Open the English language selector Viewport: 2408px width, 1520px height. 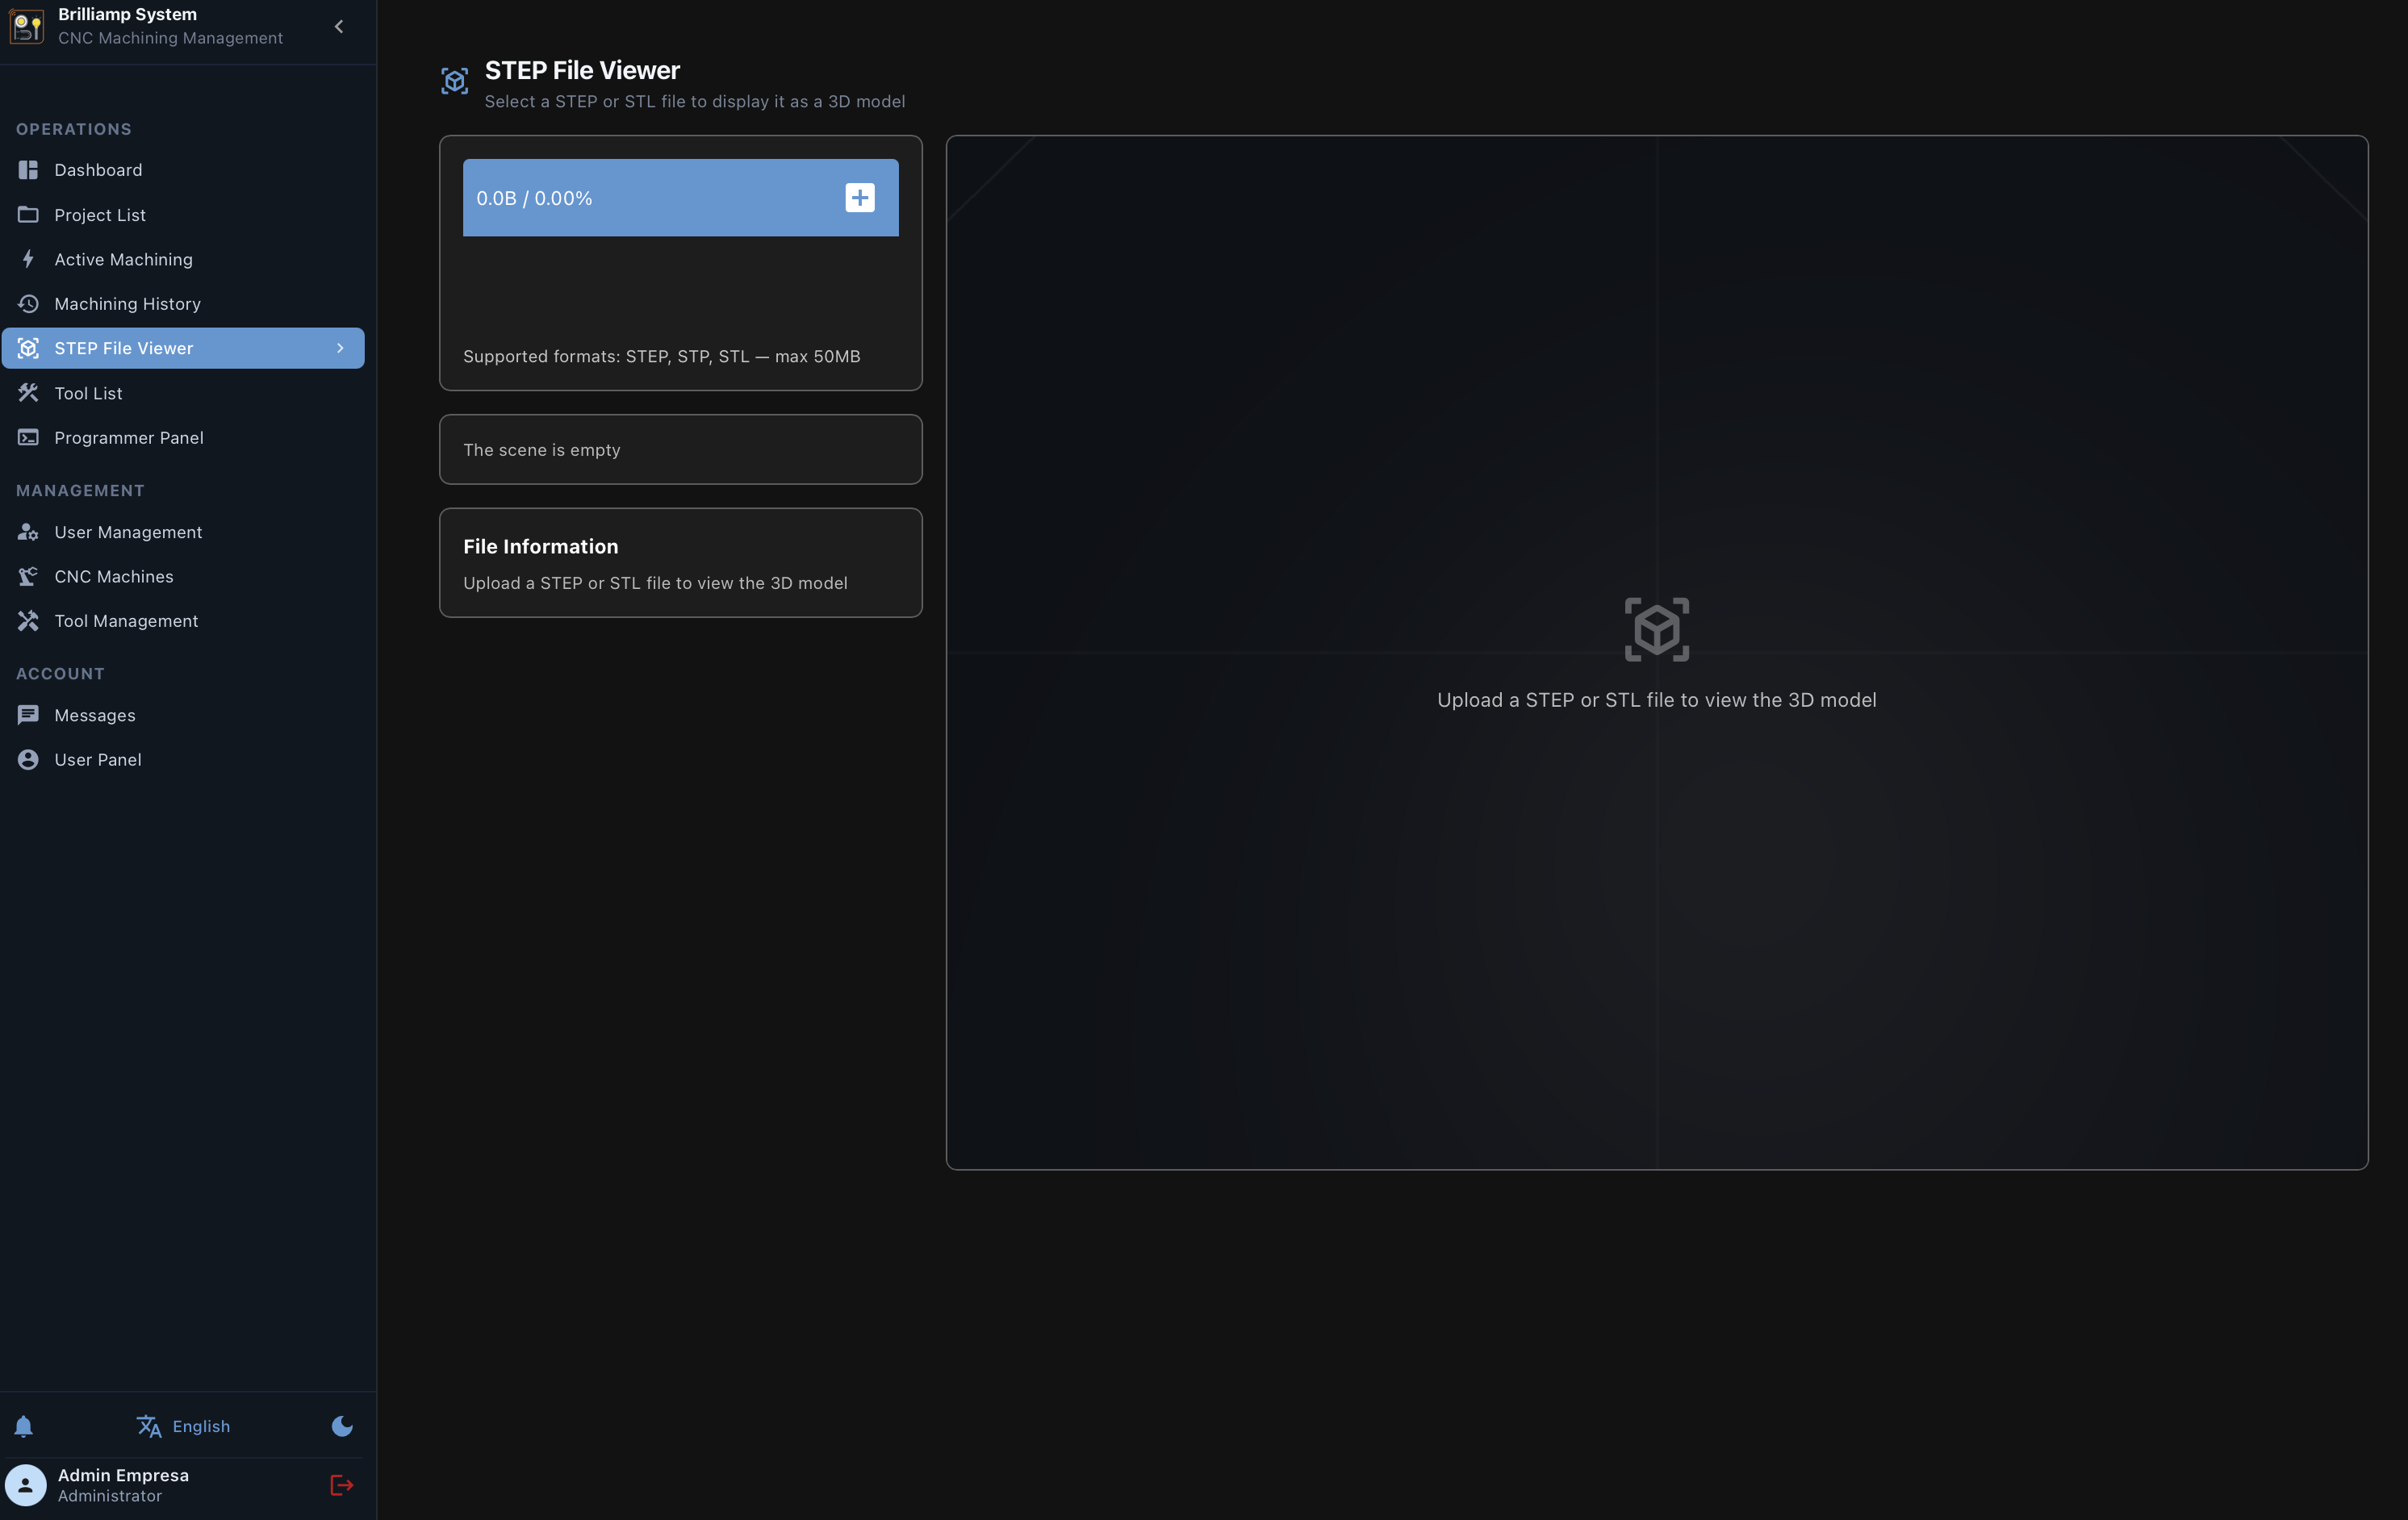[183, 1426]
